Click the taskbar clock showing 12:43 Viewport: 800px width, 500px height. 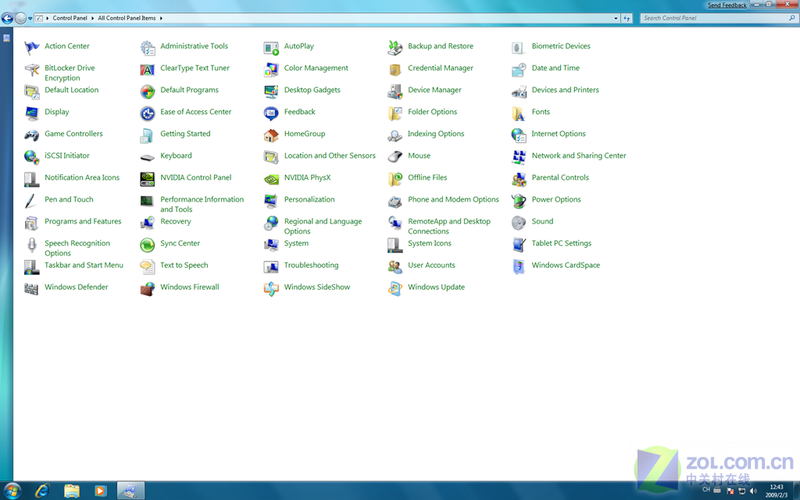776,491
